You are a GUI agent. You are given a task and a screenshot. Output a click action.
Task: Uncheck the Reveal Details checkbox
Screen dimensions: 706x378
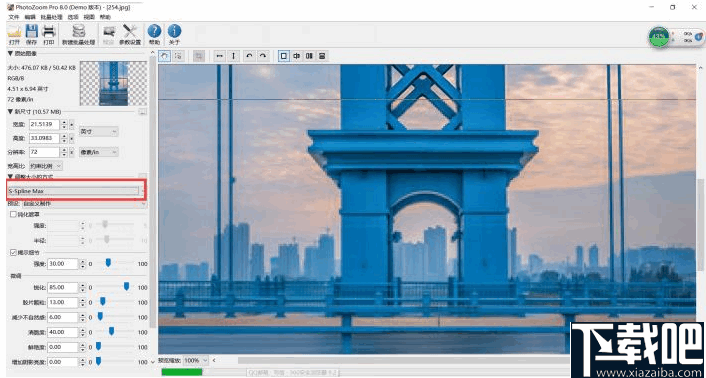tap(13, 252)
